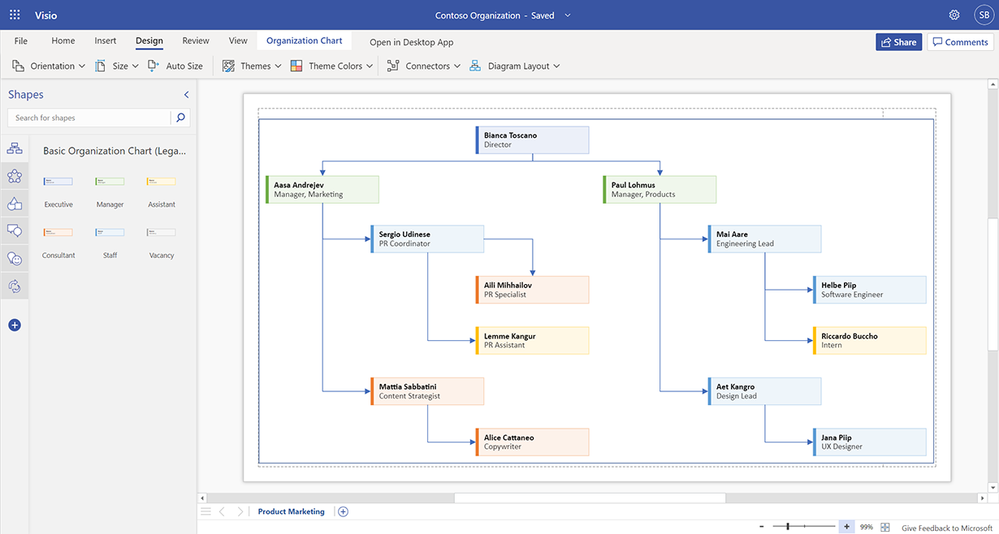The image size is (999, 534).
Task: Select the Alice Cattaneo Copywriter box
Action: click(x=532, y=442)
